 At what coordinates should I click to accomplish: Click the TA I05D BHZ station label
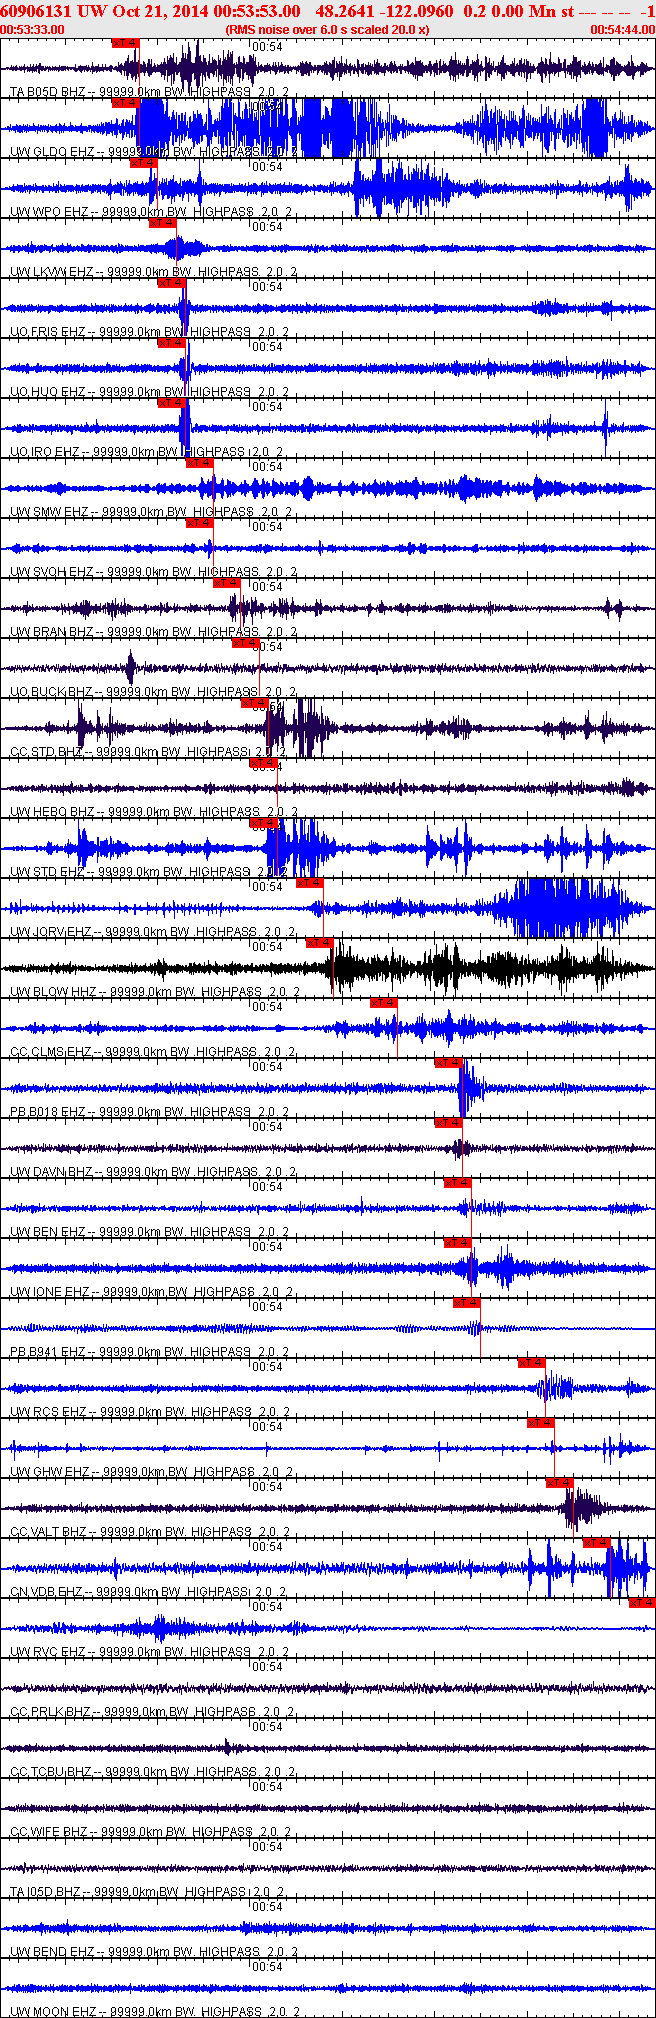pos(148,1892)
